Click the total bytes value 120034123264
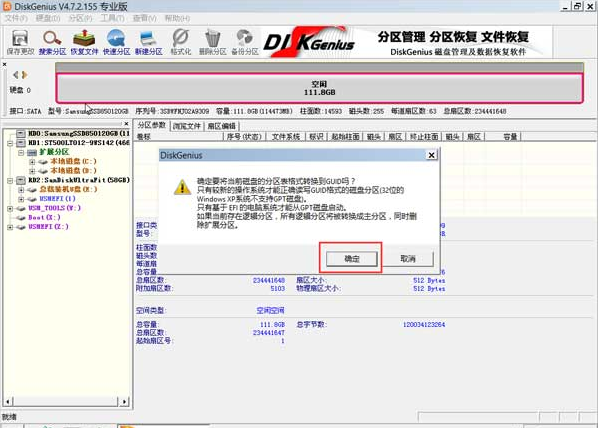 pos(424,325)
